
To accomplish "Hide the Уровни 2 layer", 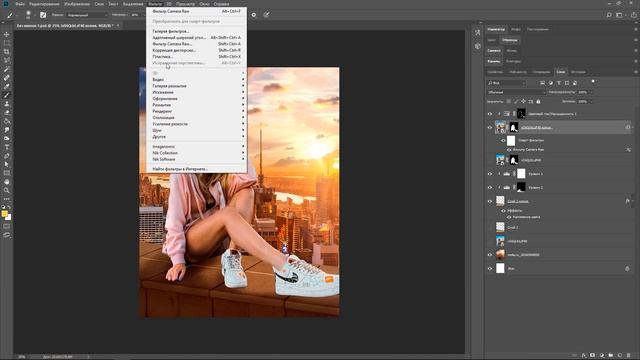I will pyautogui.click(x=490, y=187).
